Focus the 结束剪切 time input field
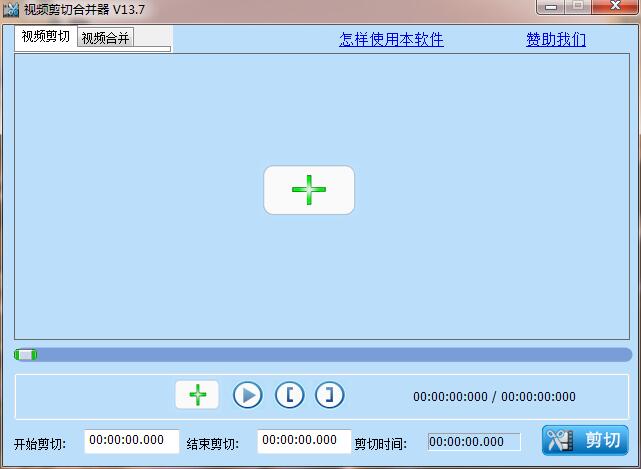 304,441
